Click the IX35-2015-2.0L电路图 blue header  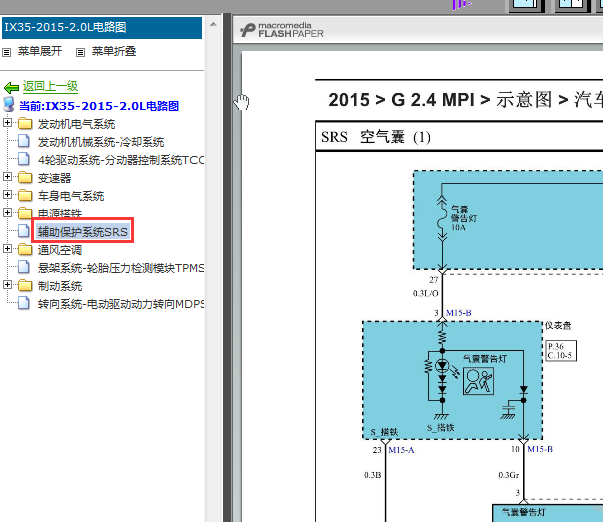pyautogui.click(x=102, y=27)
